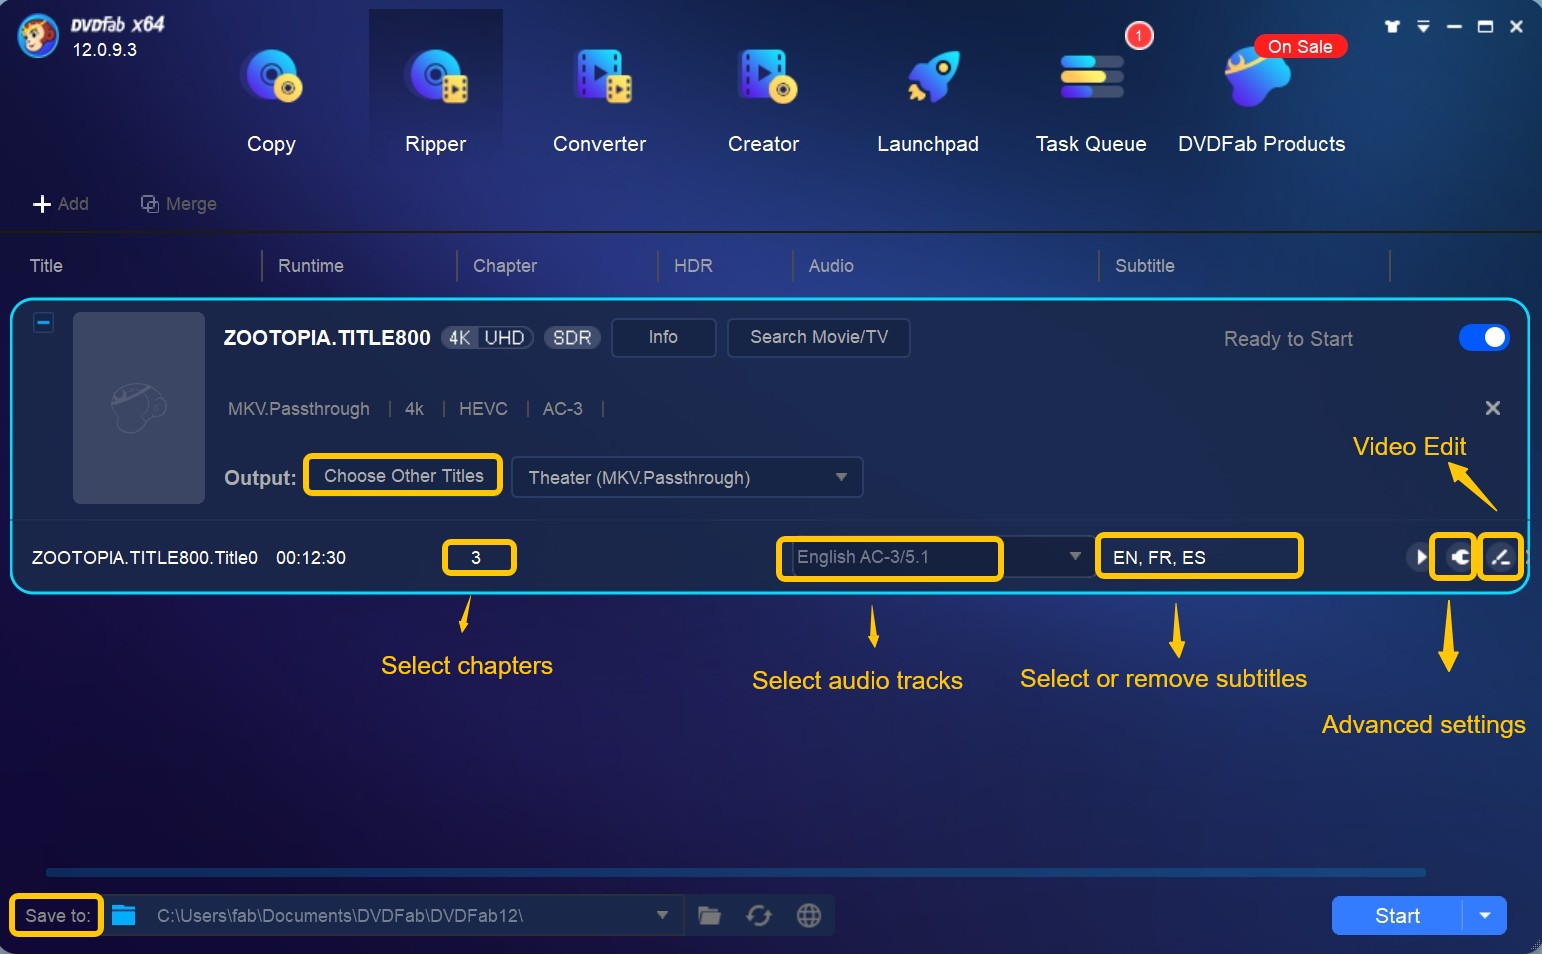Click Add to load a source
The width and height of the screenshot is (1542, 954).
click(61, 204)
